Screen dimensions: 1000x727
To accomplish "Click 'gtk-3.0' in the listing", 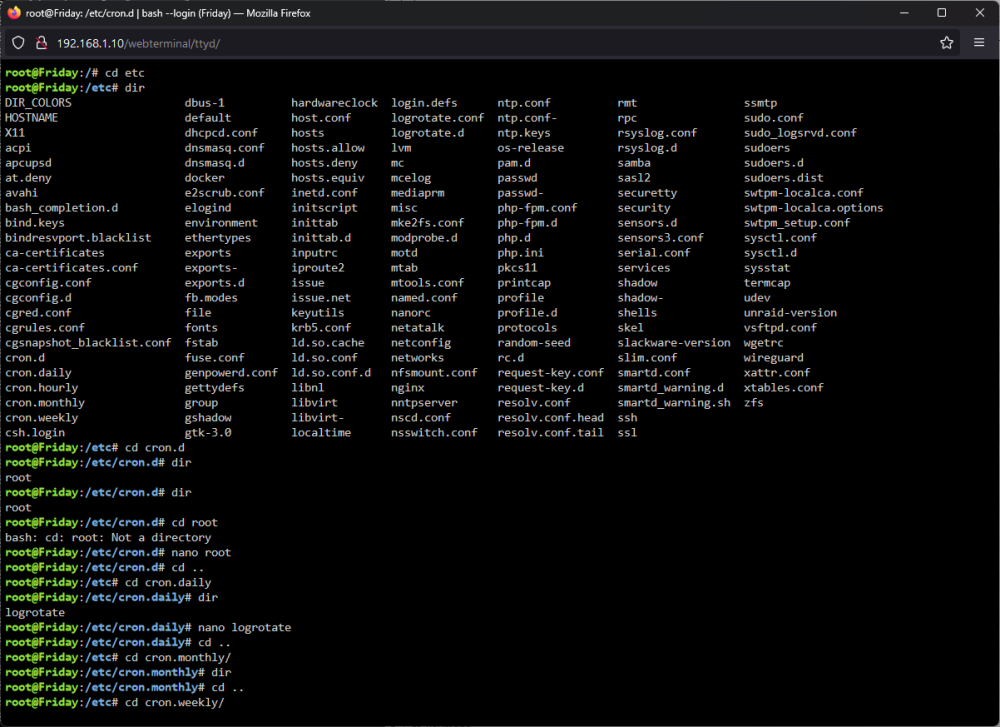I will [208, 432].
